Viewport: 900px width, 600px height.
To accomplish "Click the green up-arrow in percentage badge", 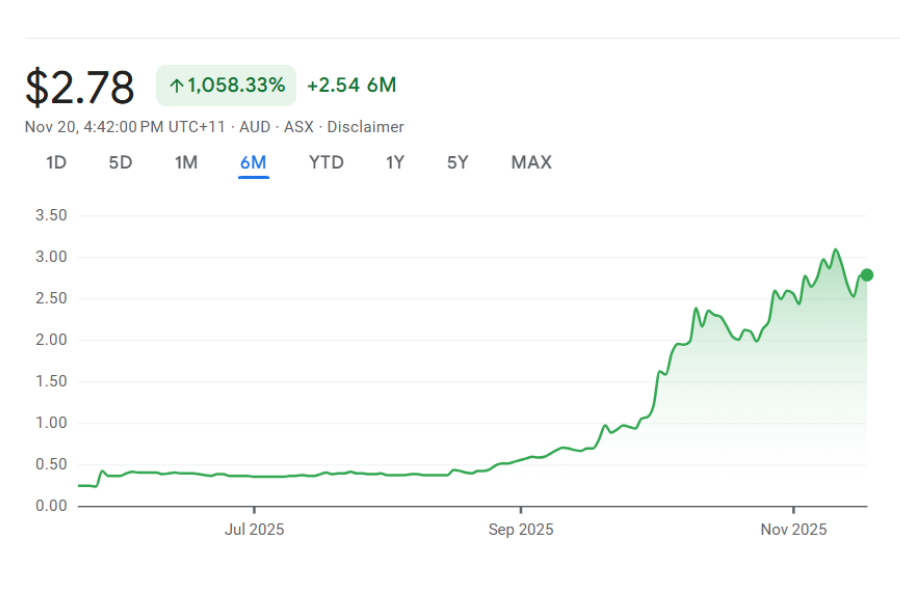I will click(176, 86).
